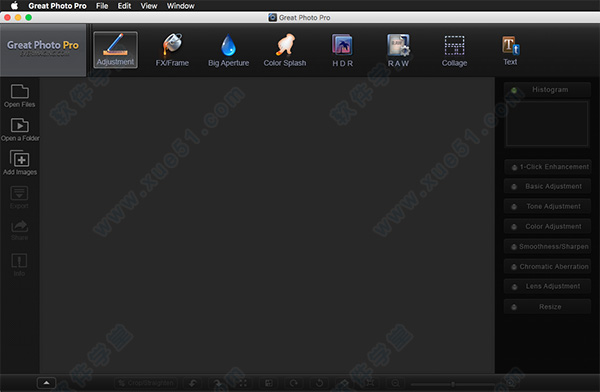600x392 pixels.
Task: Click the Info icon in sidebar
Action: tap(19, 265)
